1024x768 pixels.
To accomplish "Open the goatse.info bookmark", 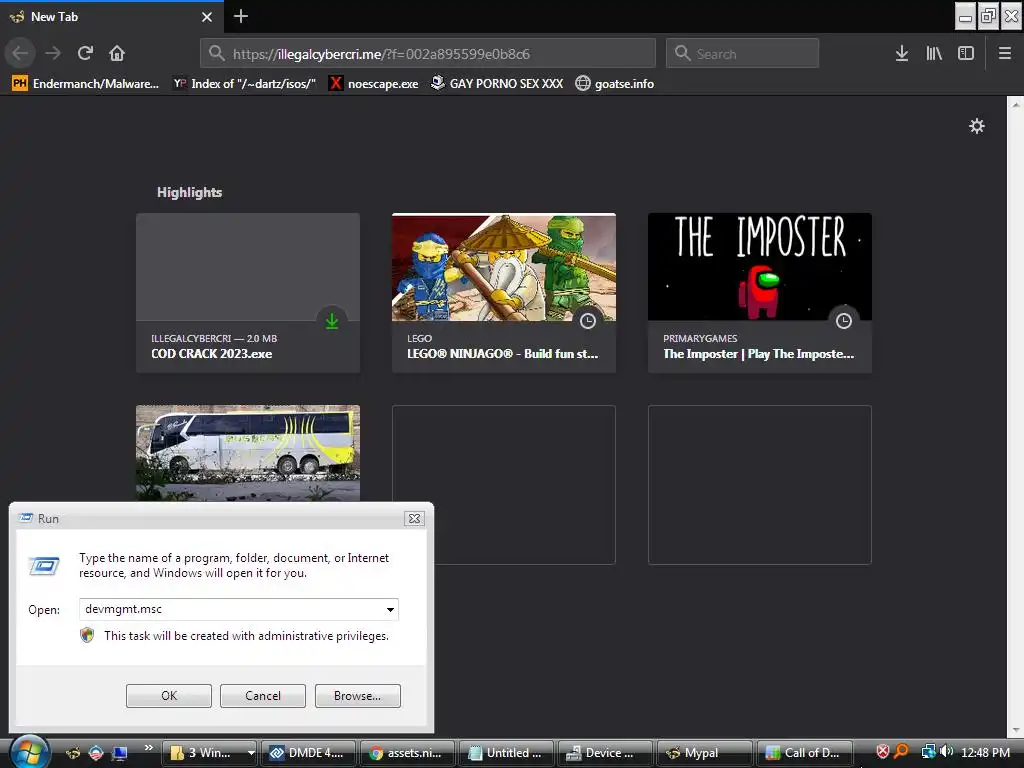I will tap(615, 84).
